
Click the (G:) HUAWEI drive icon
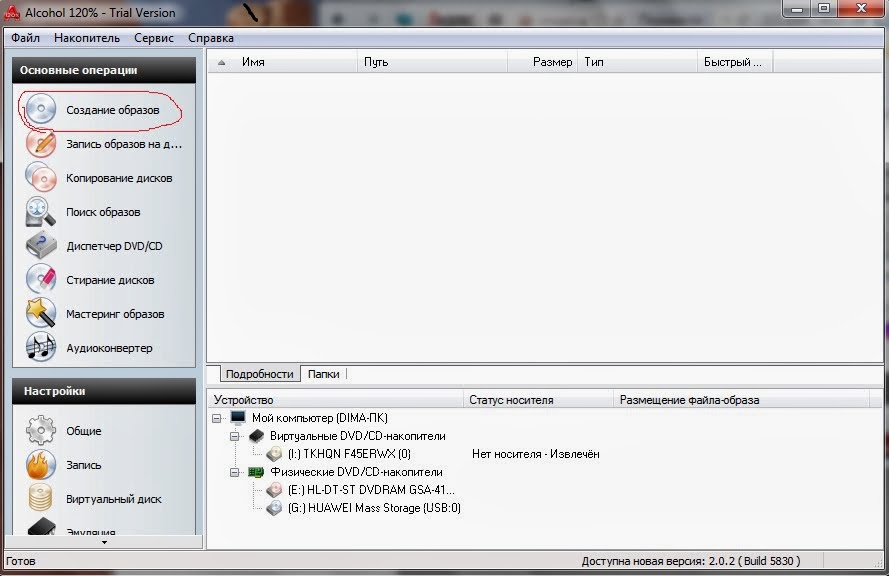tap(274, 508)
